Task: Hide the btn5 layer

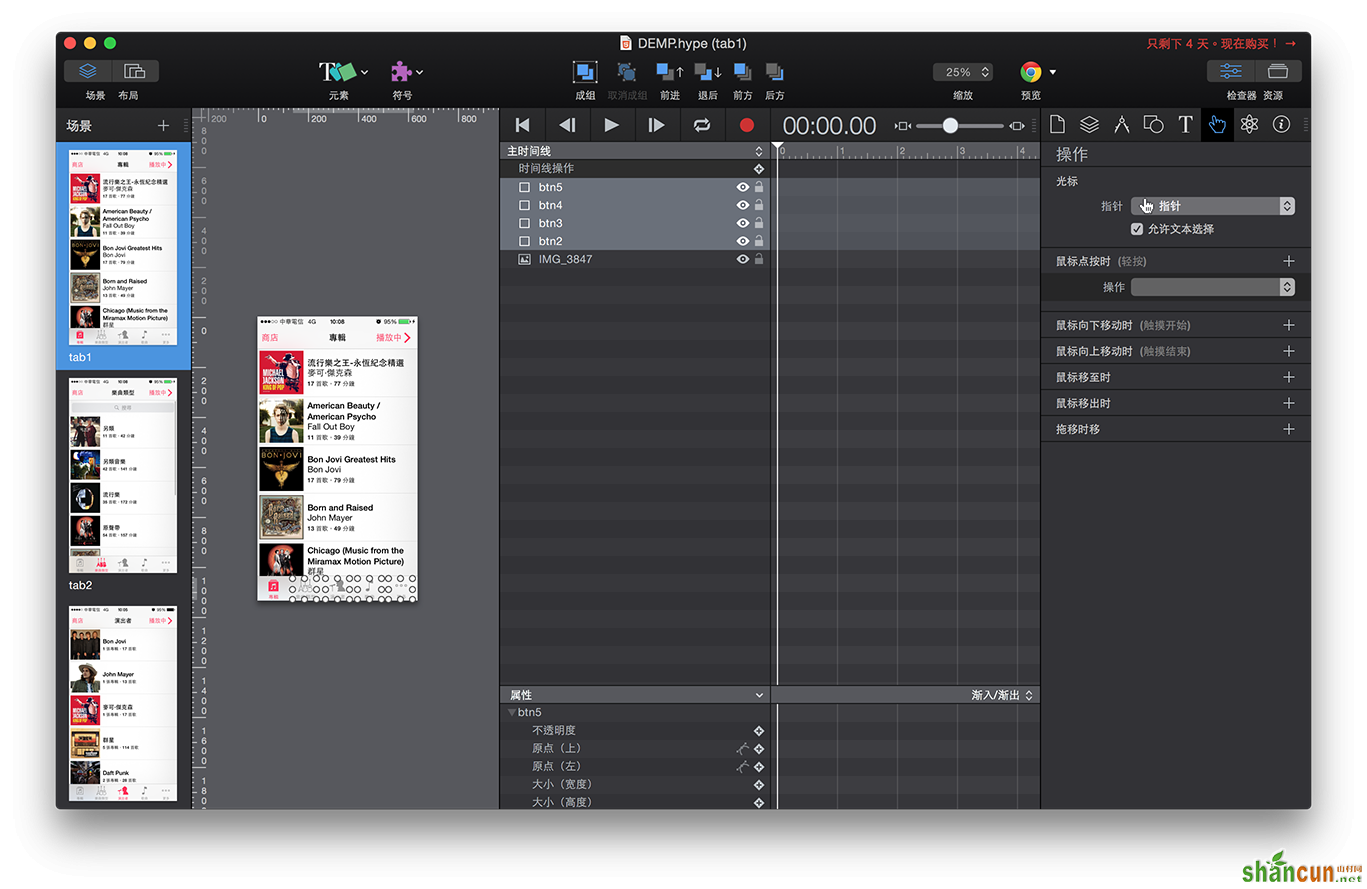Action: (742, 187)
